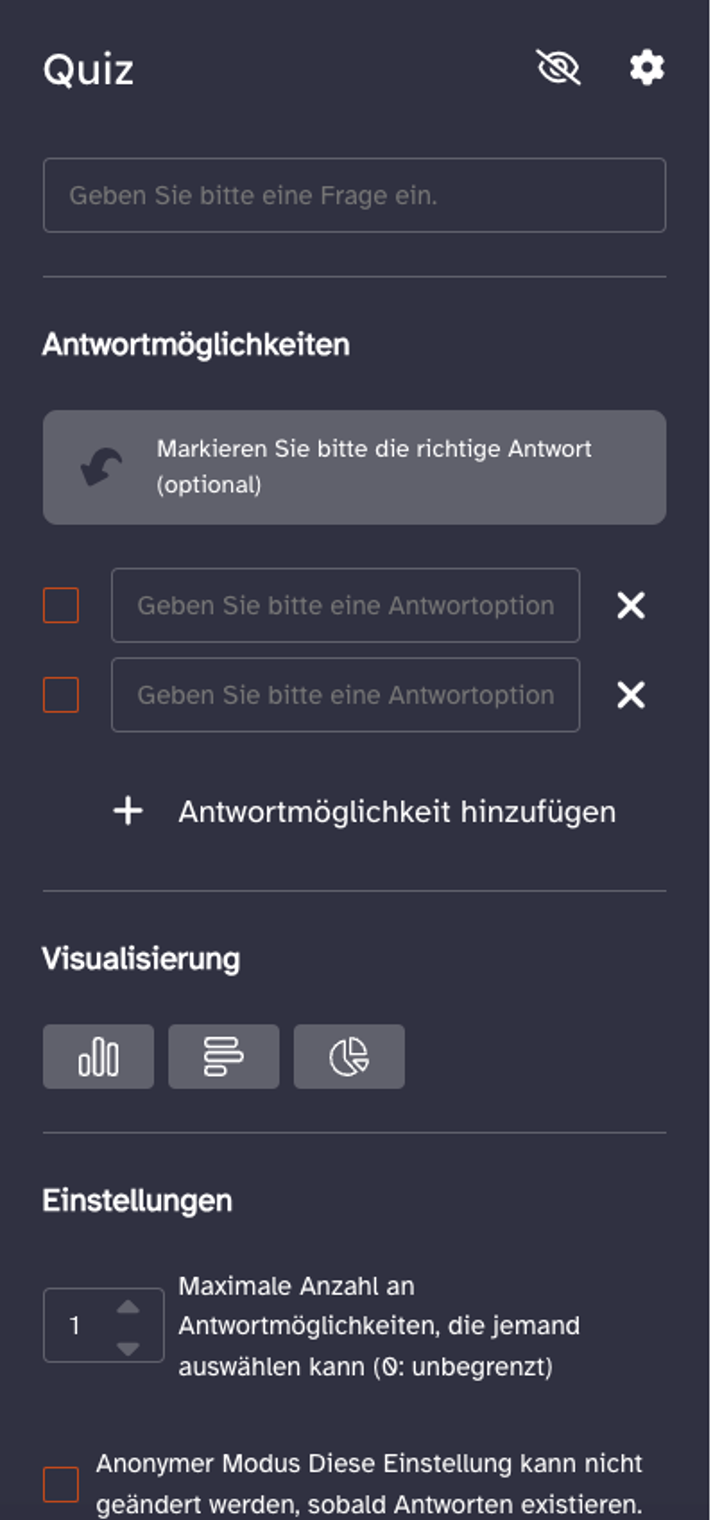Click 'Antwortmöglichkeit hinzufügen' label

pos(397,811)
